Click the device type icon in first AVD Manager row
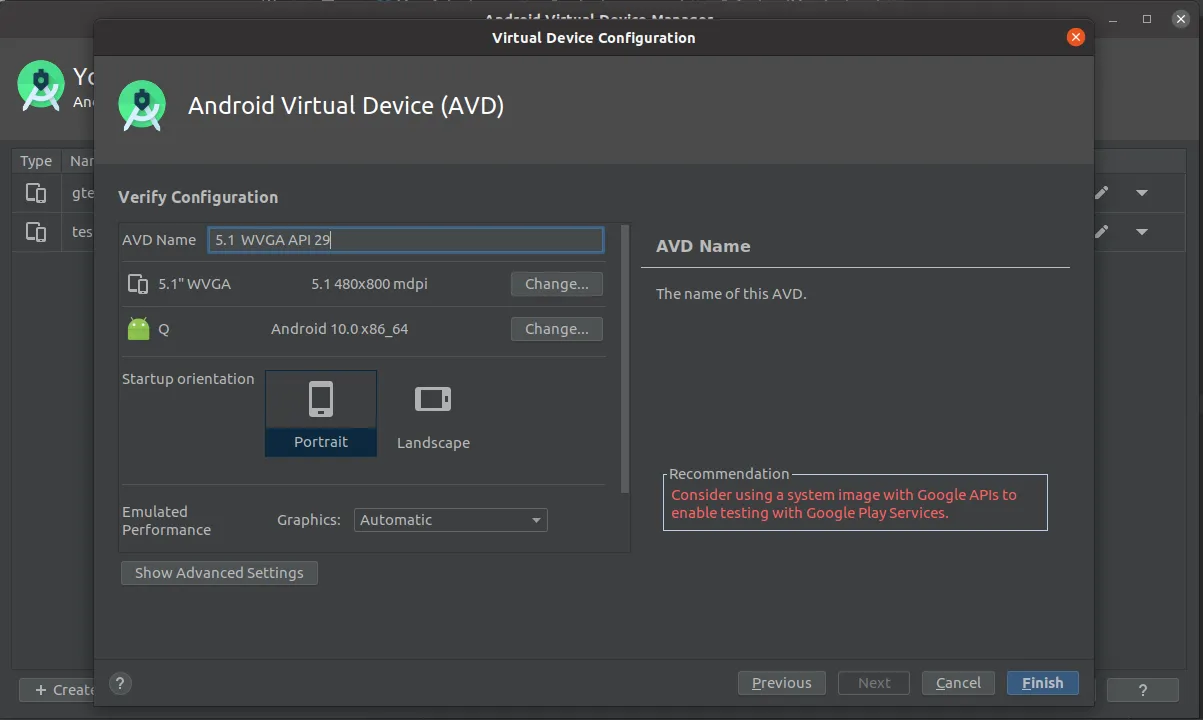Image resolution: width=1203 pixels, height=720 pixels. click(x=36, y=193)
